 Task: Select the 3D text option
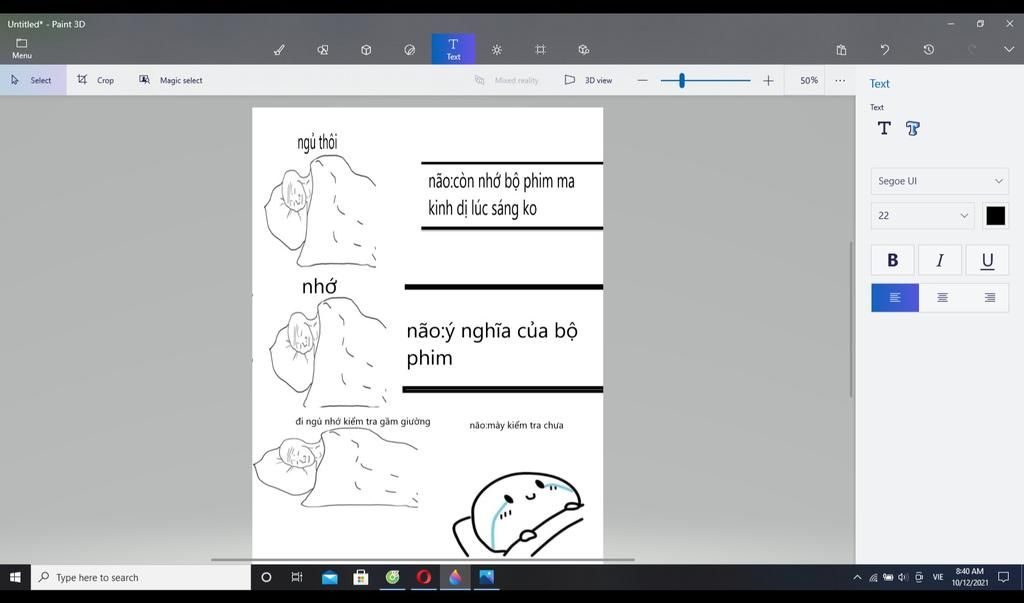(x=913, y=128)
